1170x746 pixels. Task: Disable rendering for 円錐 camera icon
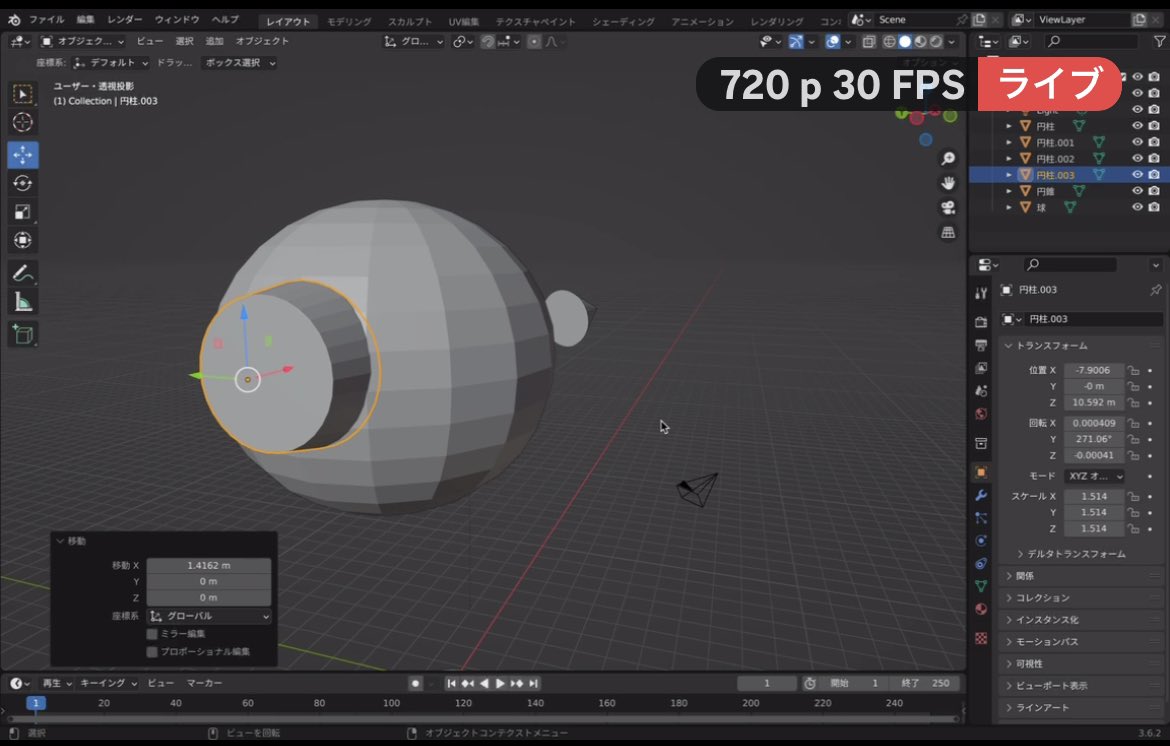point(1154,191)
